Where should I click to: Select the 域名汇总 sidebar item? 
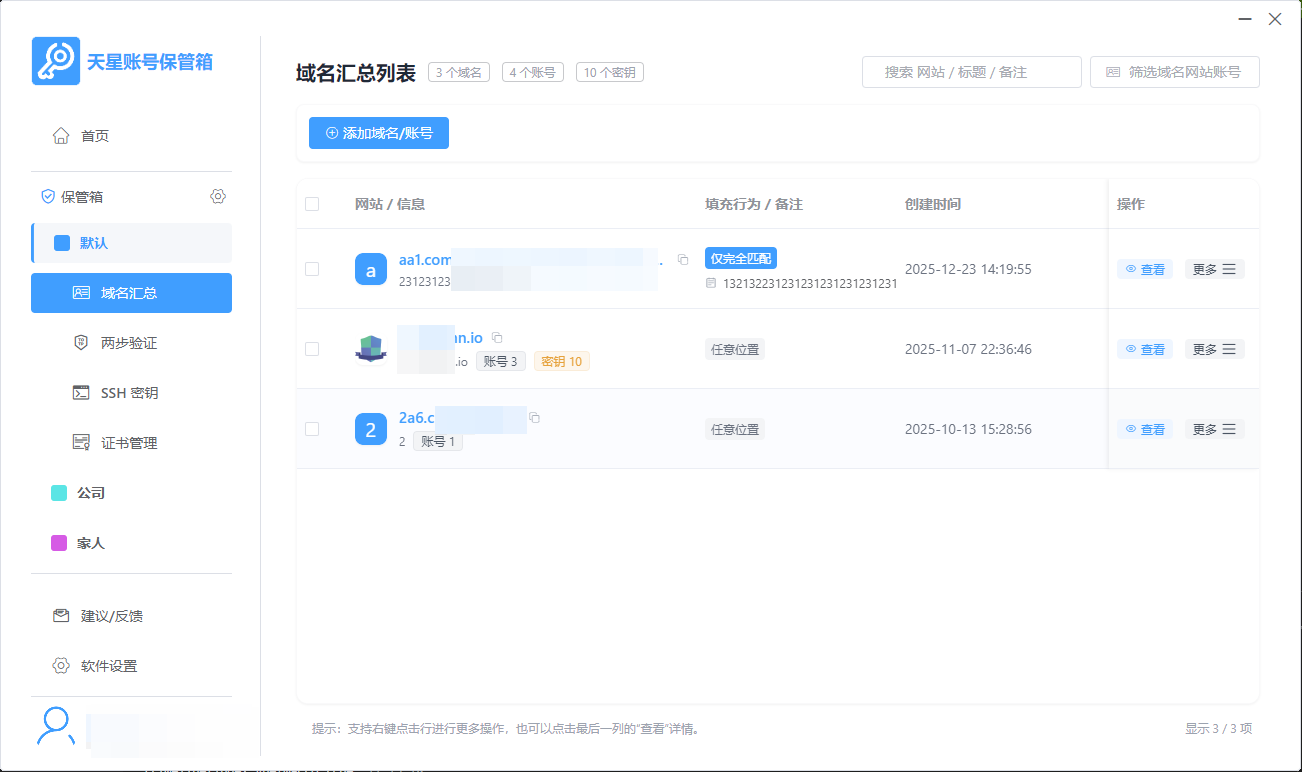131,292
